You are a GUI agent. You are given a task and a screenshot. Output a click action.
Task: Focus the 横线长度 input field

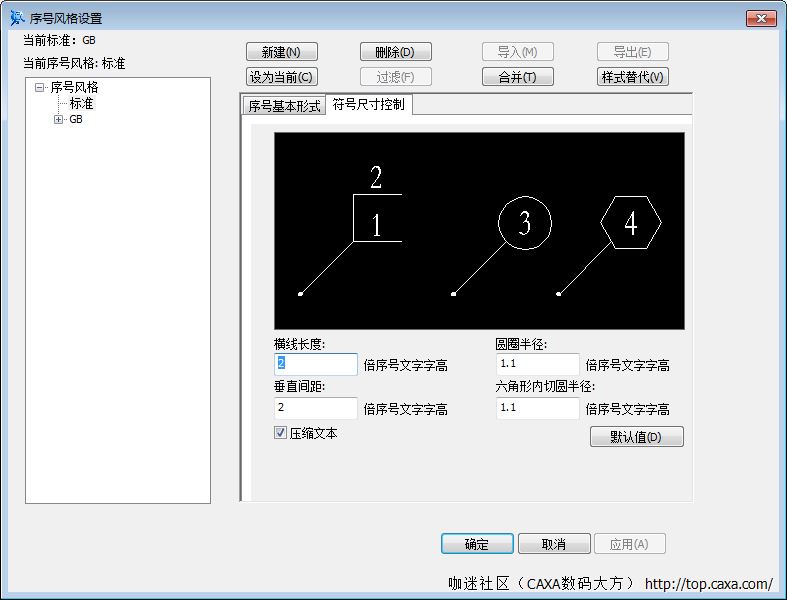(x=315, y=364)
